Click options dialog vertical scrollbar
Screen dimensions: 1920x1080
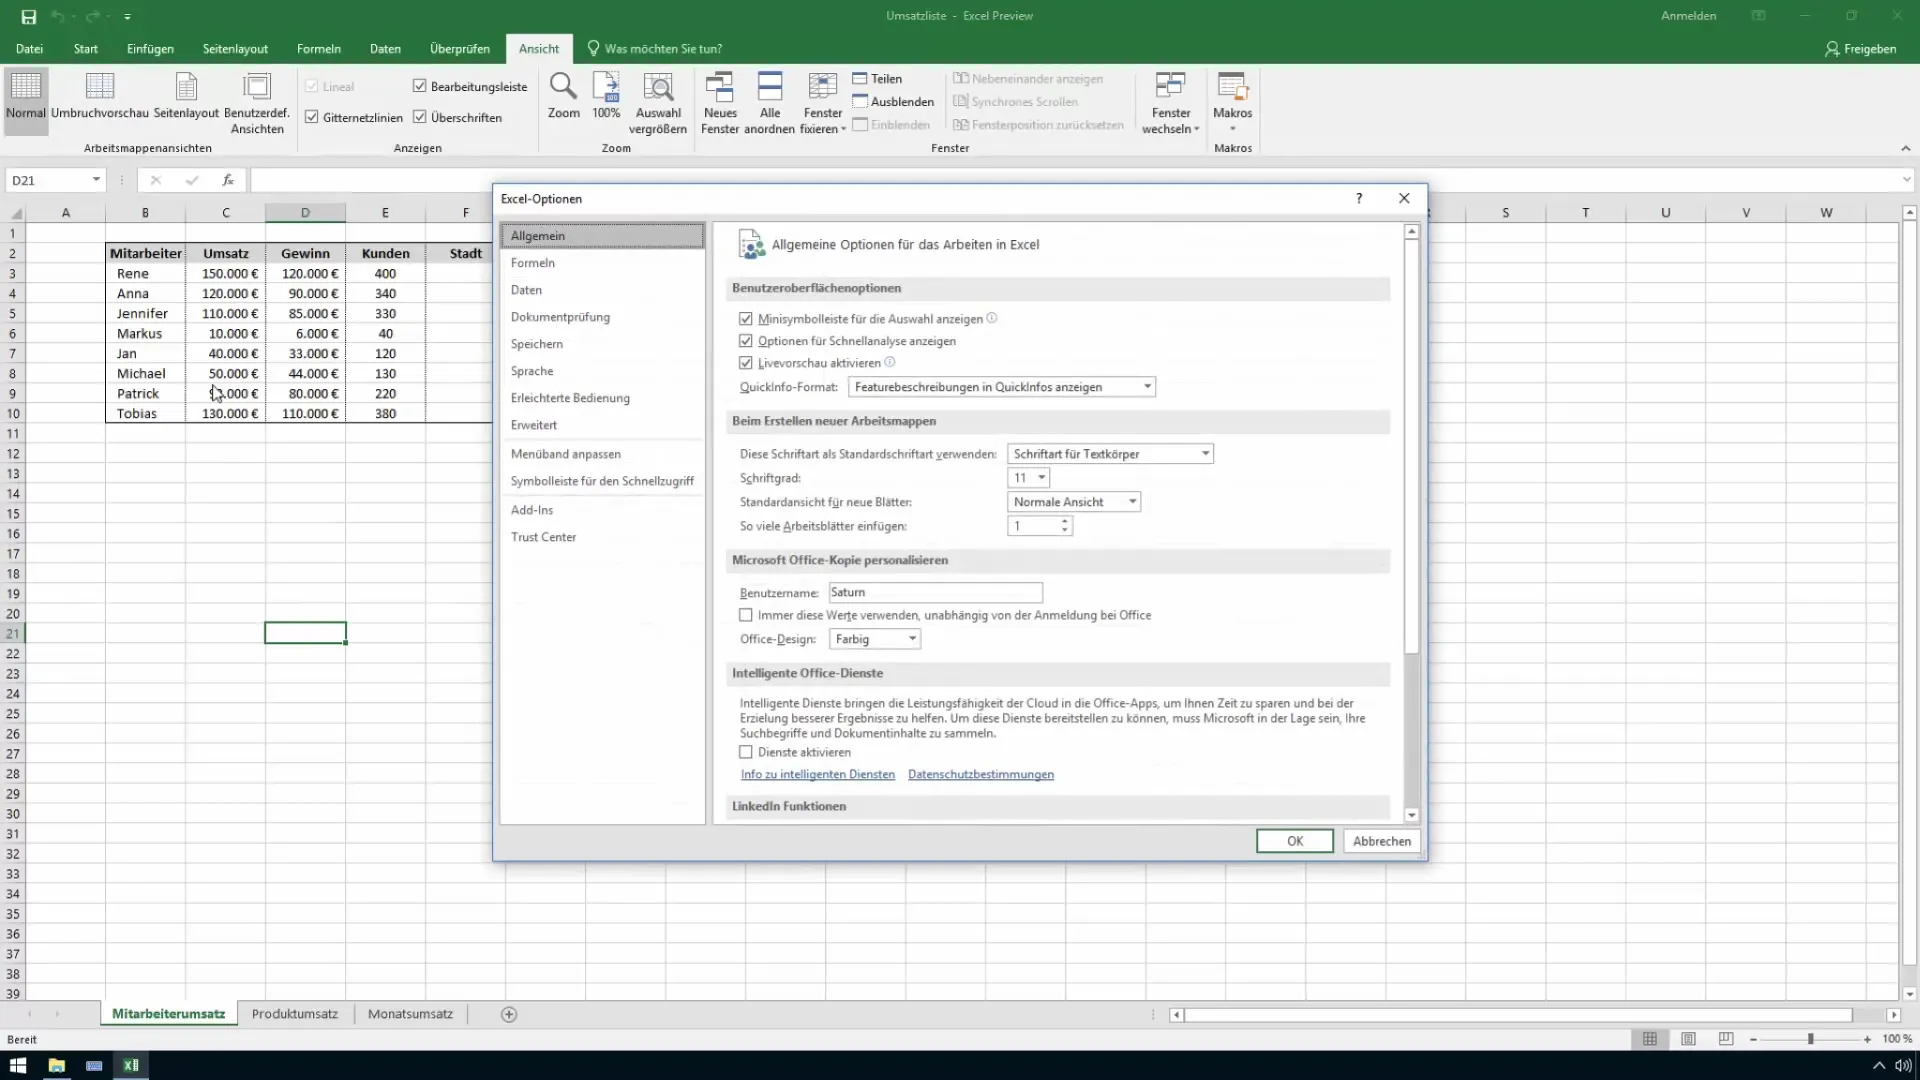click(1412, 446)
